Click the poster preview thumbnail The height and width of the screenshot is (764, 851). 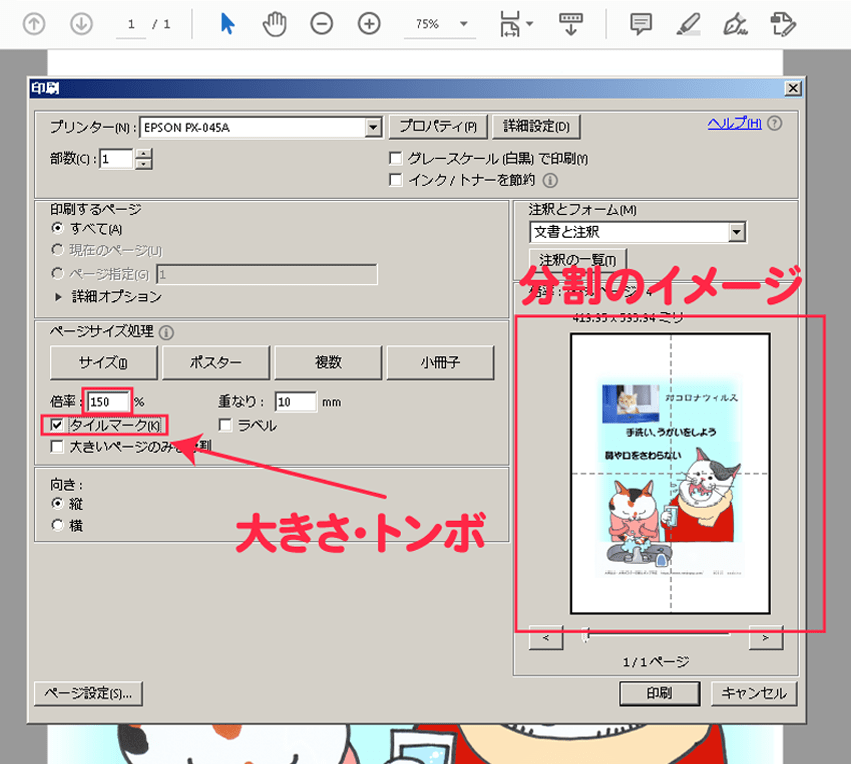click(x=670, y=473)
